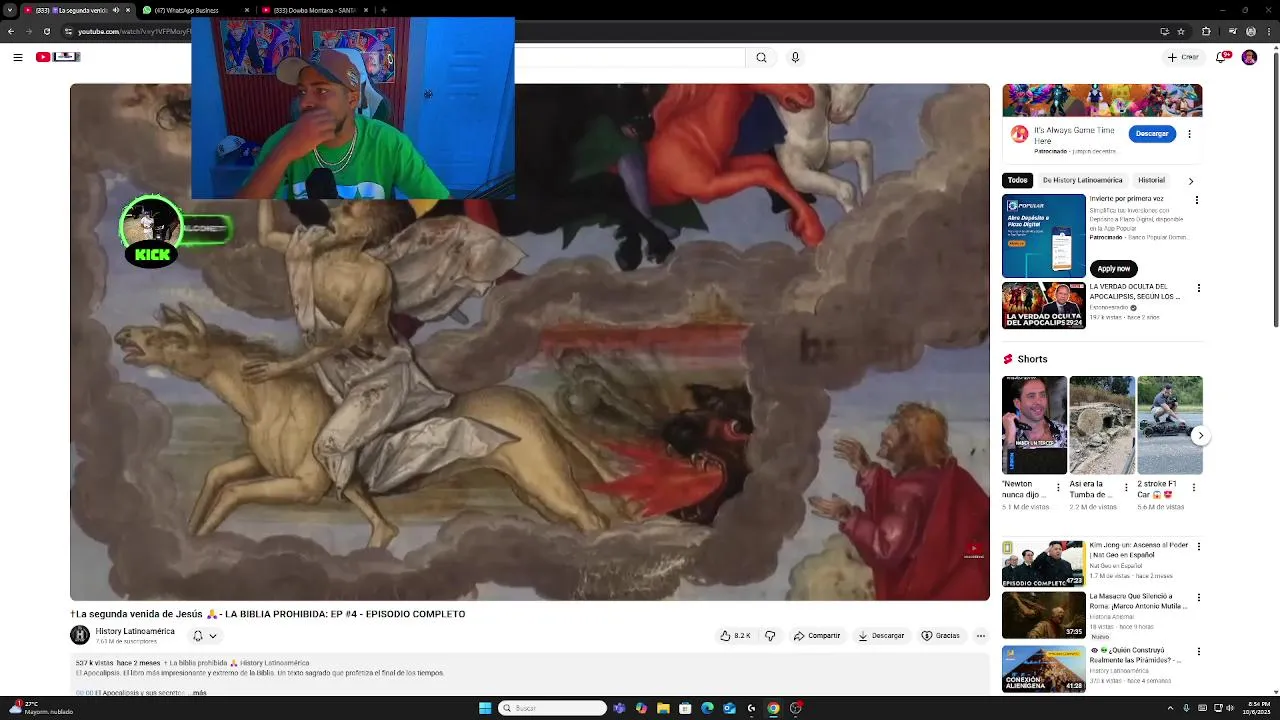
Task: Select the Todos filter chip
Action: pos(1017,180)
